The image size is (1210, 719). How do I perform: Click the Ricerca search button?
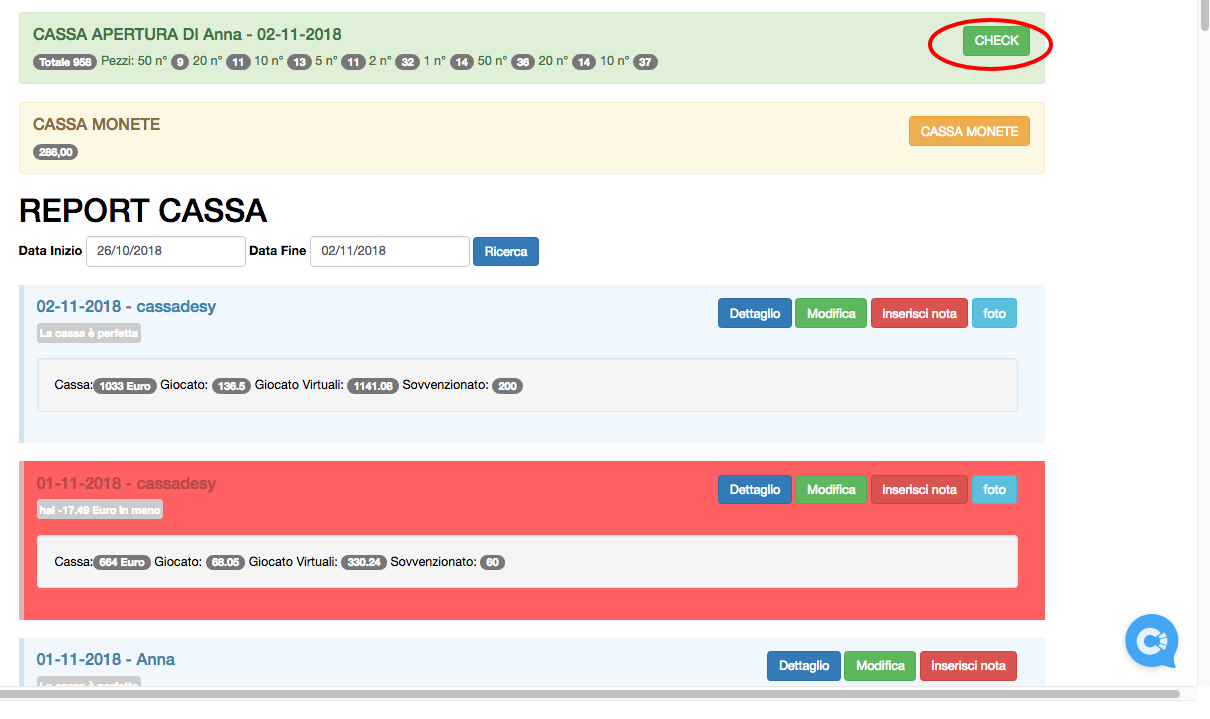click(x=505, y=252)
